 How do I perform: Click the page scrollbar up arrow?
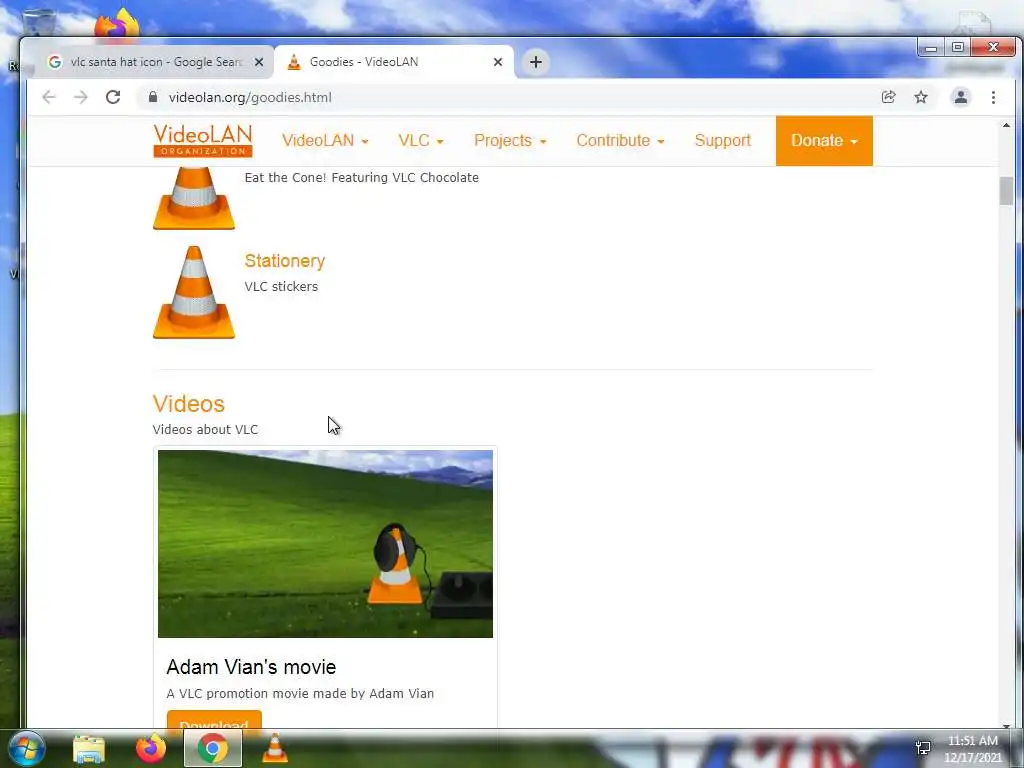[x=1006, y=125]
